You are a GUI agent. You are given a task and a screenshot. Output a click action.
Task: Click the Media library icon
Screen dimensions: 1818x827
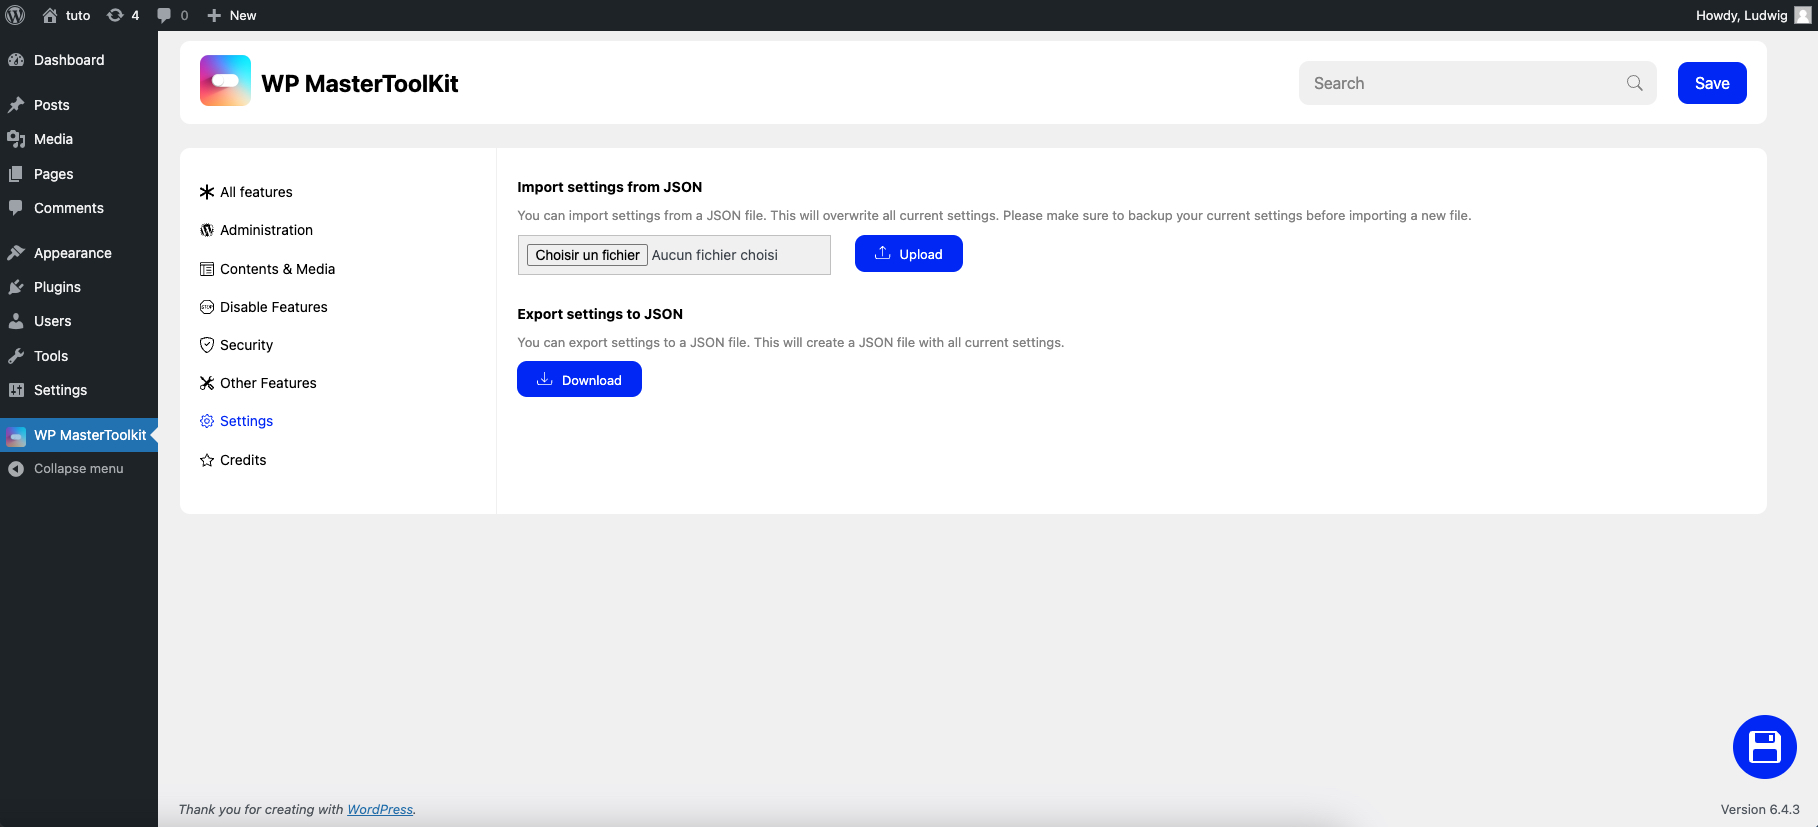point(16,139)
